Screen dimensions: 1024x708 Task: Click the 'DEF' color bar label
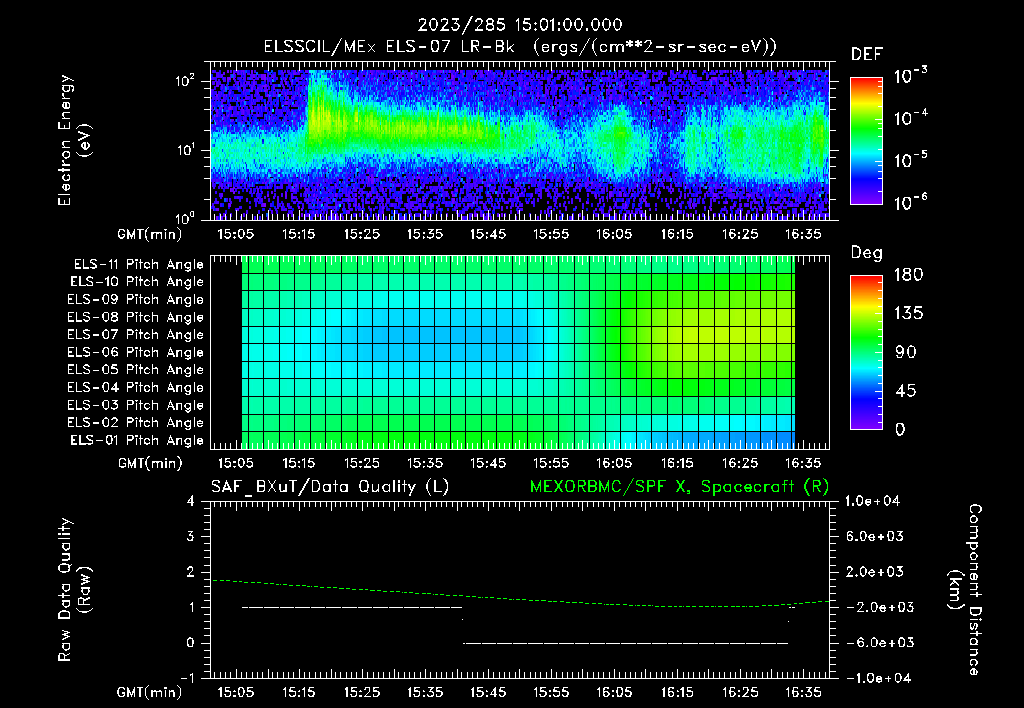pyautogui.click(x=867, y=54)
